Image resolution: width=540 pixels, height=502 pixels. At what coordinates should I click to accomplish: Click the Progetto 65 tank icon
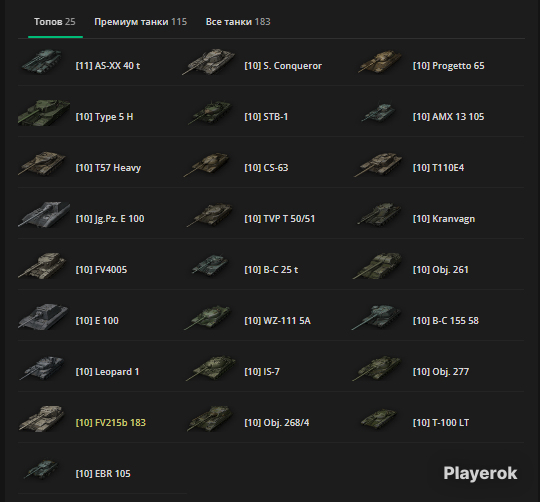click(x=380, y=62)
